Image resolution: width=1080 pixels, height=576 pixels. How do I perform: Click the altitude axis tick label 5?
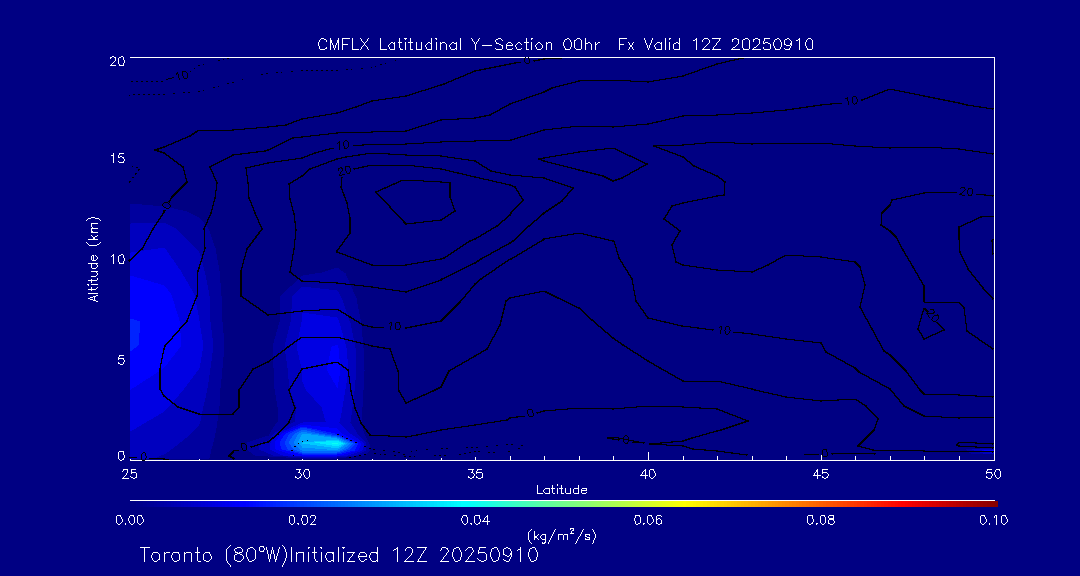121,360
